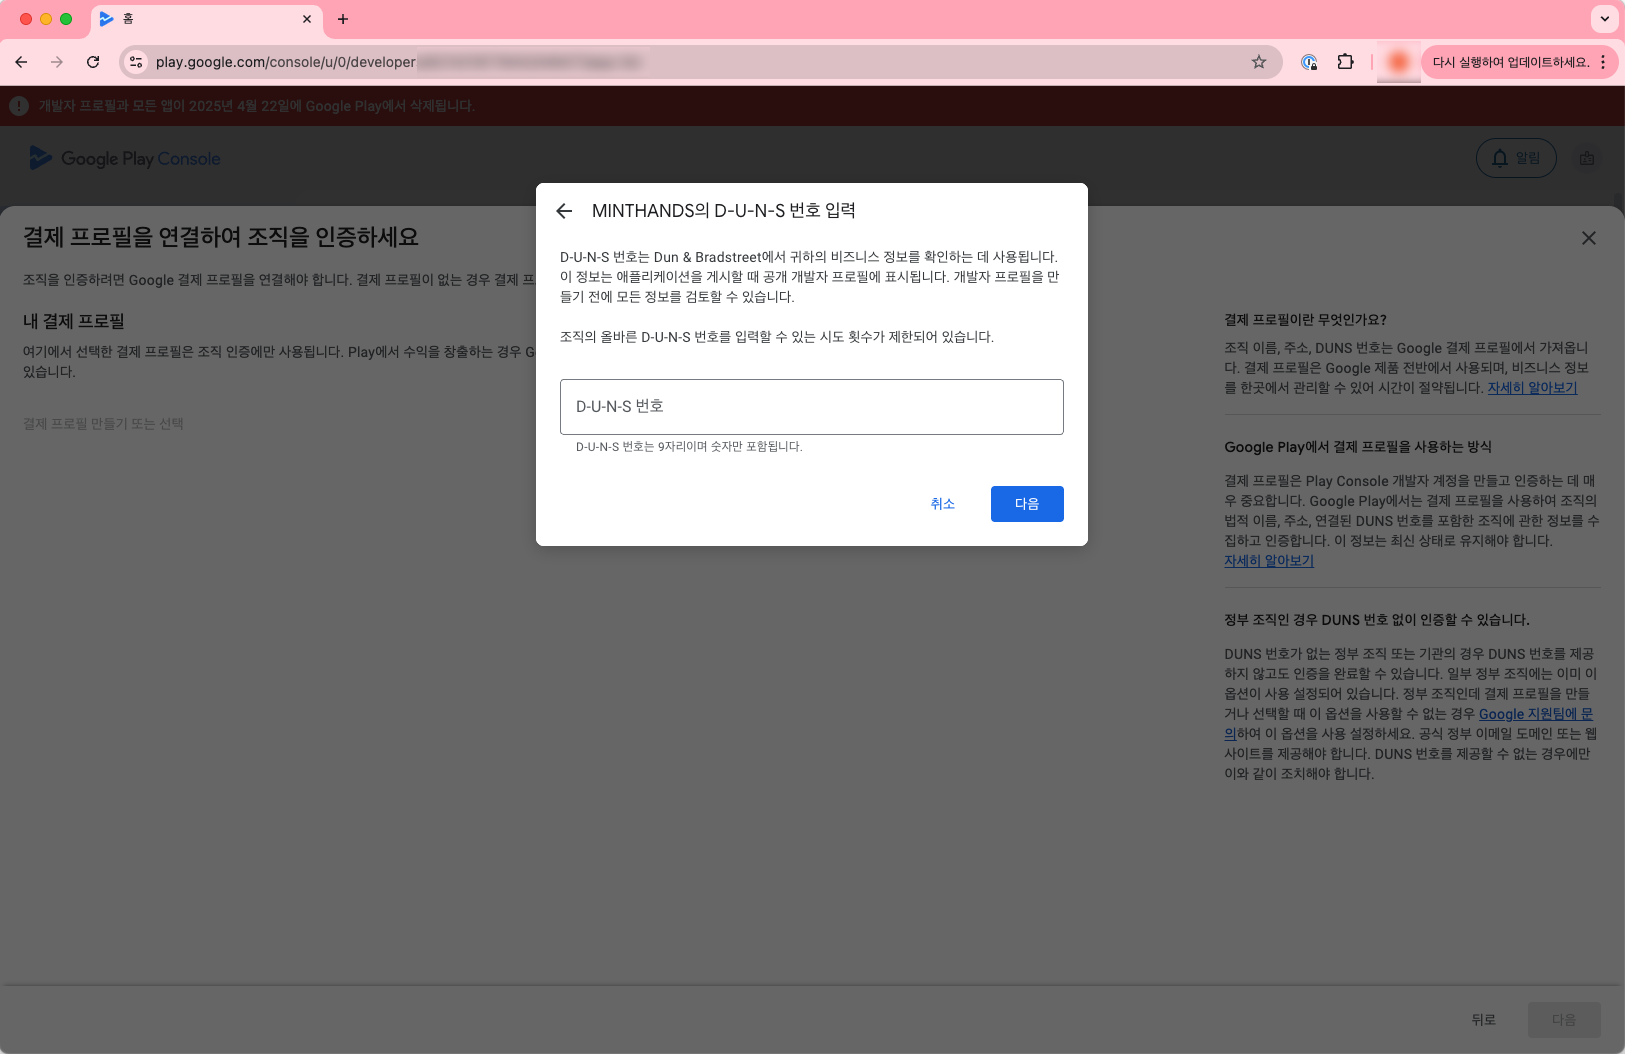Screen dimensions: 1625x1054
Task: Click the heading Google Play에서 결제 프로필을 사용하는 방식
Action: (1358, 447)
